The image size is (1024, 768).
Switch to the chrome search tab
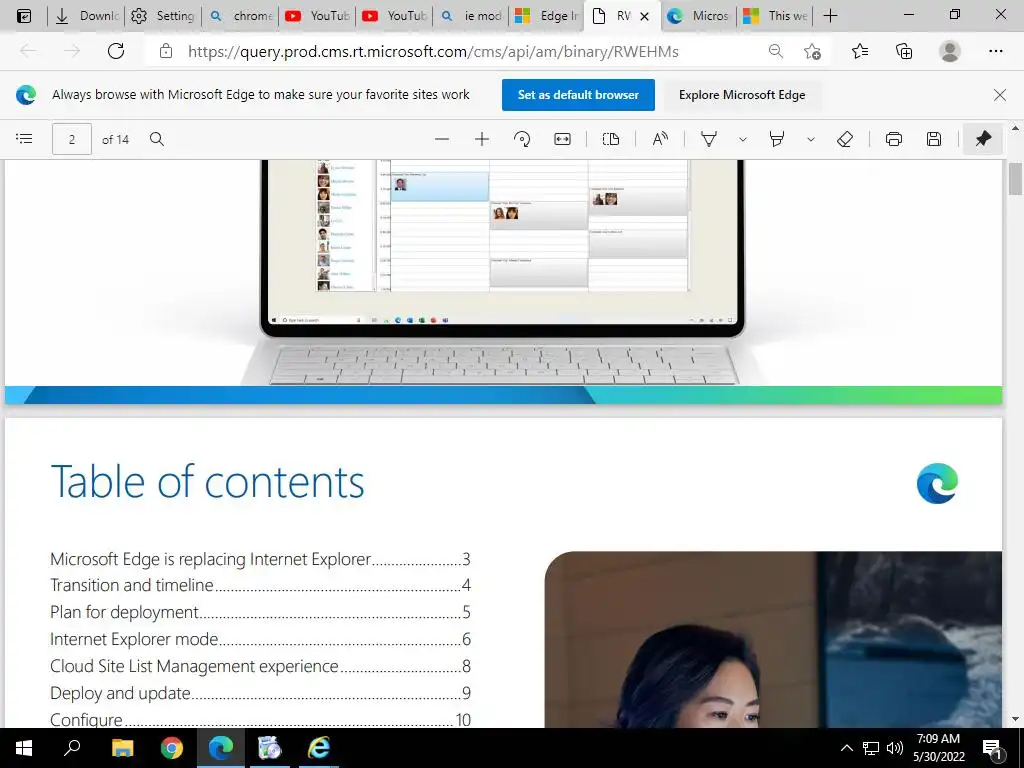pos(240,16)
